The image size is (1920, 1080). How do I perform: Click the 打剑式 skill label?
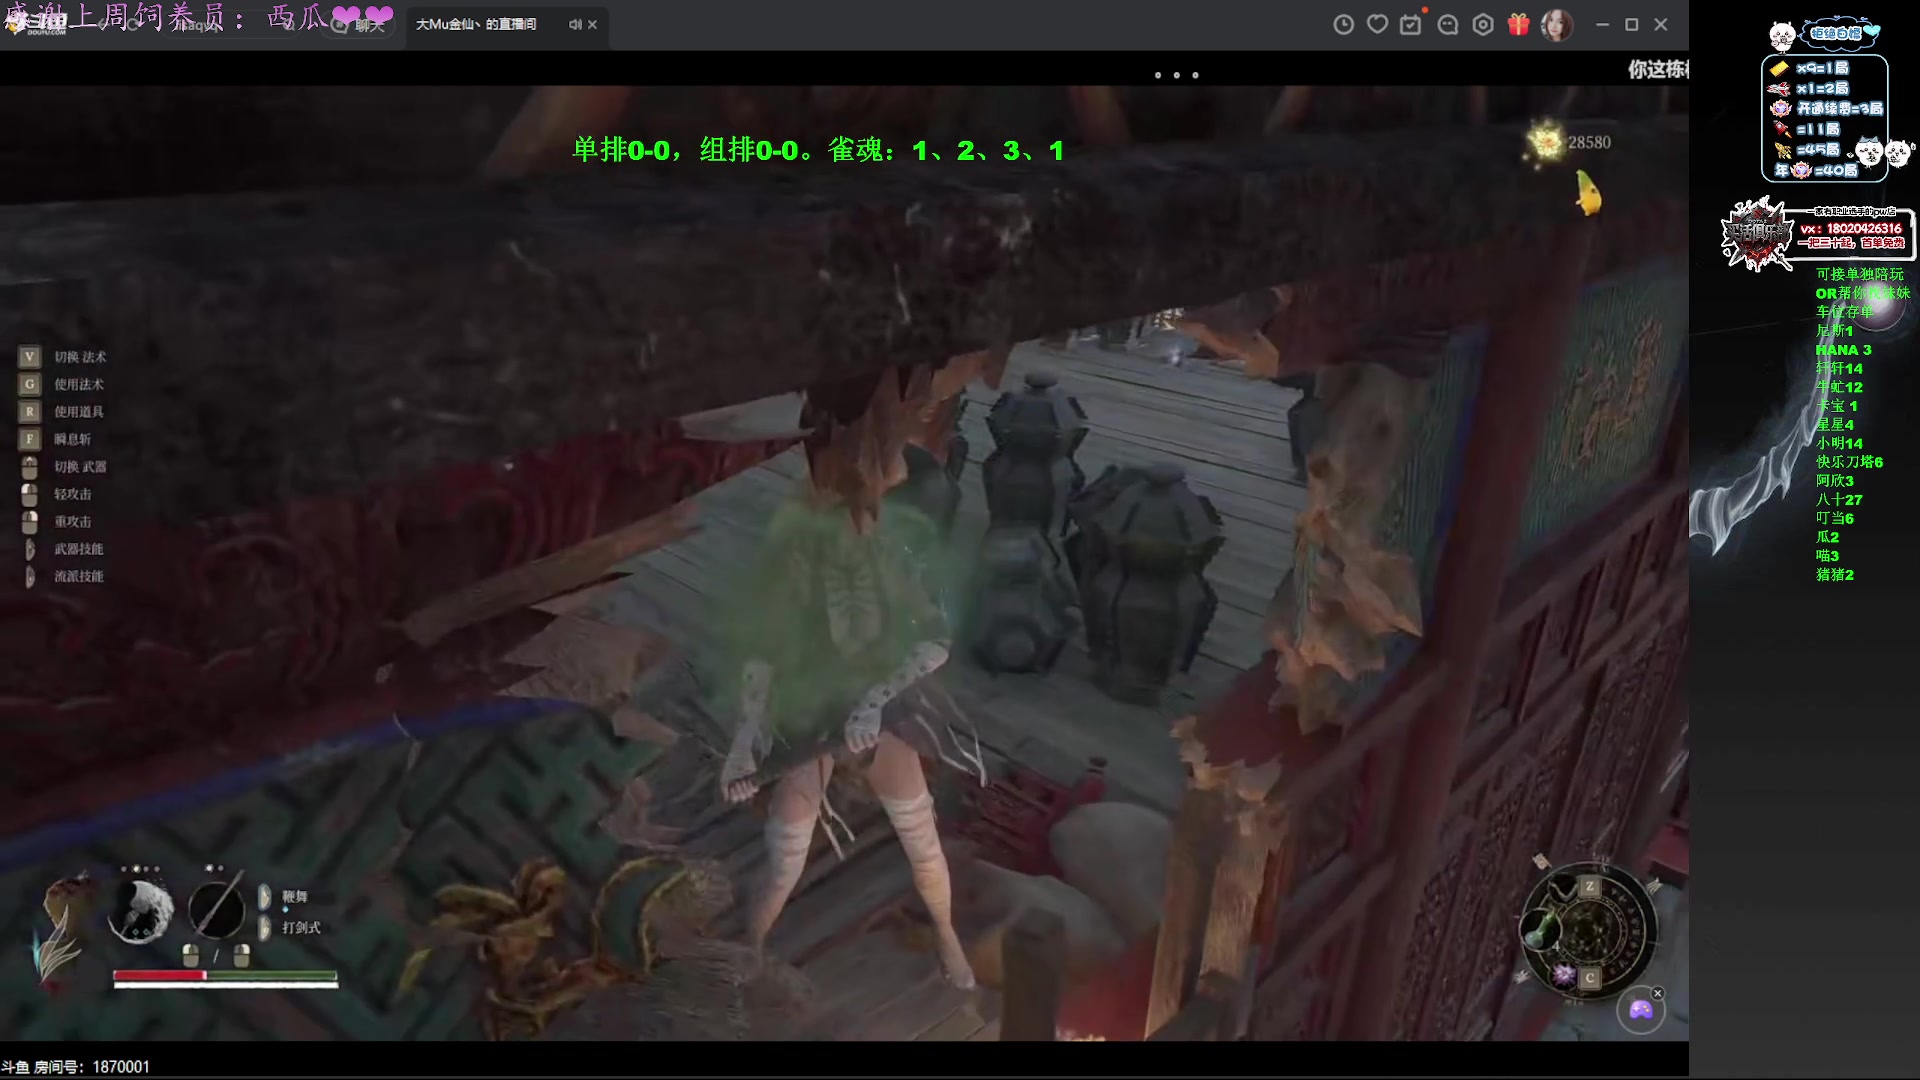(x=301, y=927)
